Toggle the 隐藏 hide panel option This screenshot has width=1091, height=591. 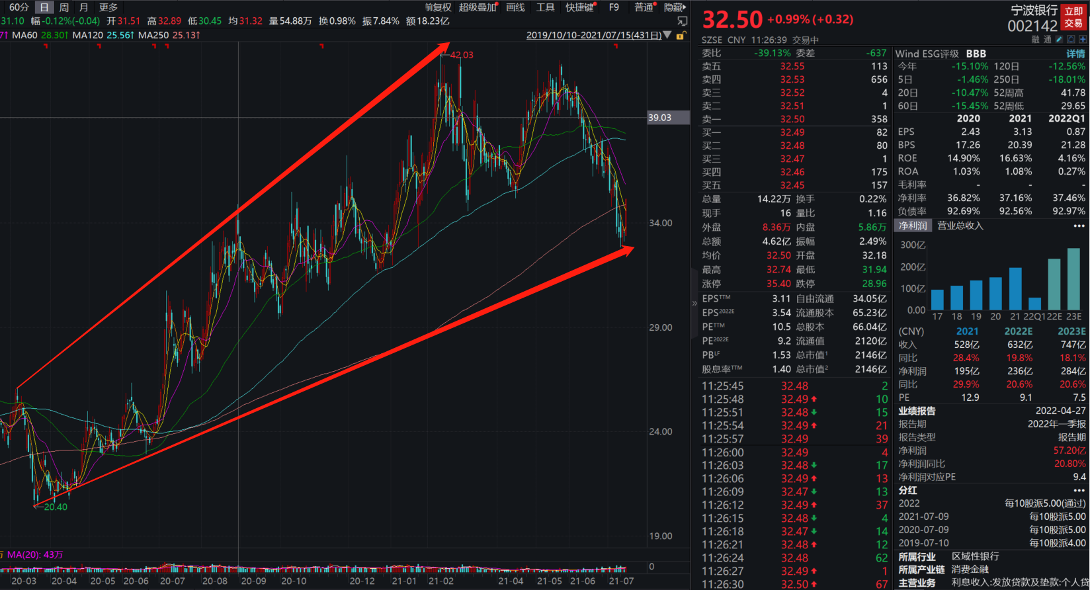(674, 7)
